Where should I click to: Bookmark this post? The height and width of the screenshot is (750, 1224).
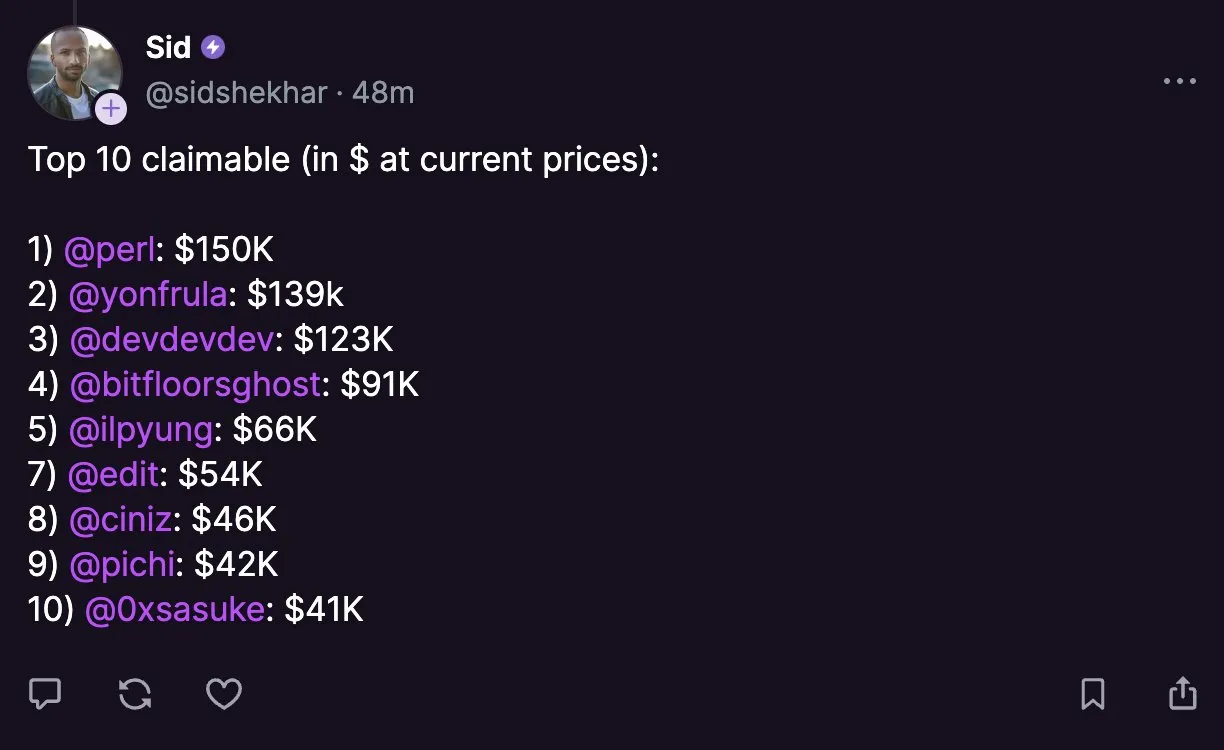[1093, 693]
